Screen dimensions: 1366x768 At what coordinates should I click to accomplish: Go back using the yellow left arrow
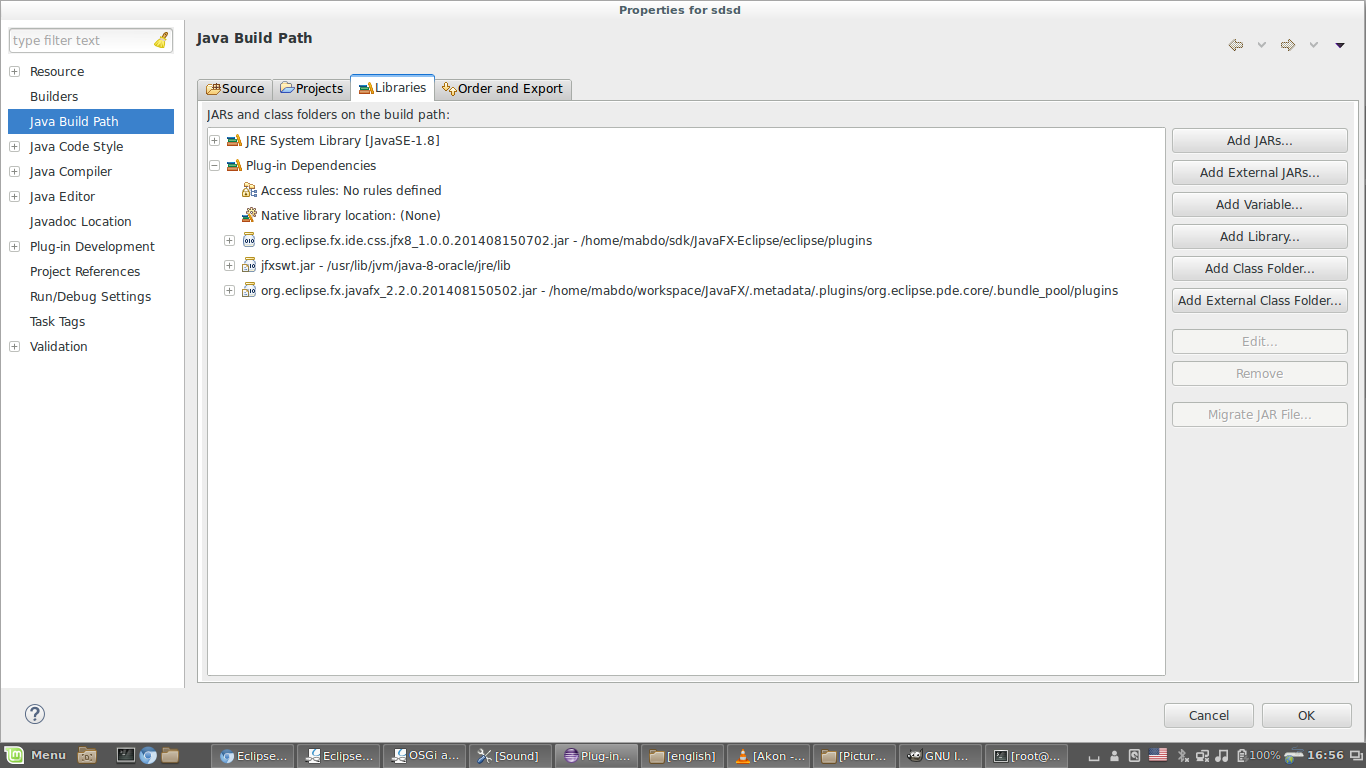tap(1236, 45)
